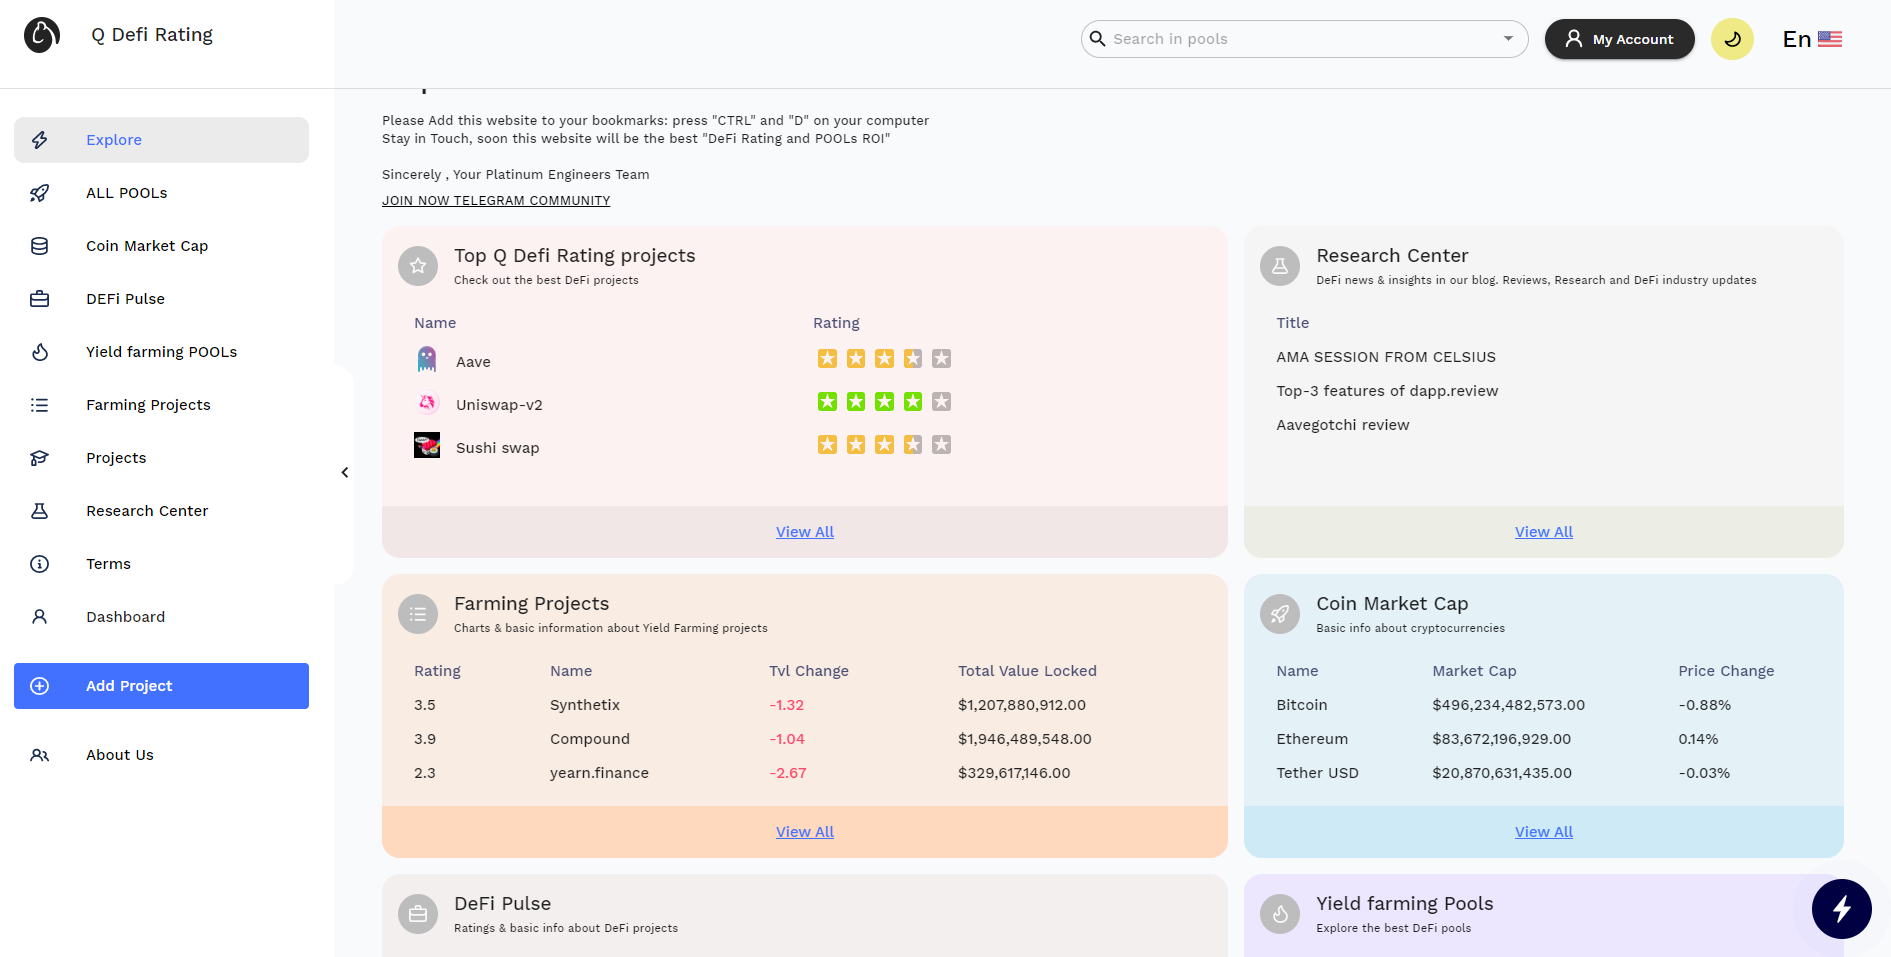Click View All under Top Q Defi Rating projects
Viewport: 1891px width, 957px height.
click(805, 532)
